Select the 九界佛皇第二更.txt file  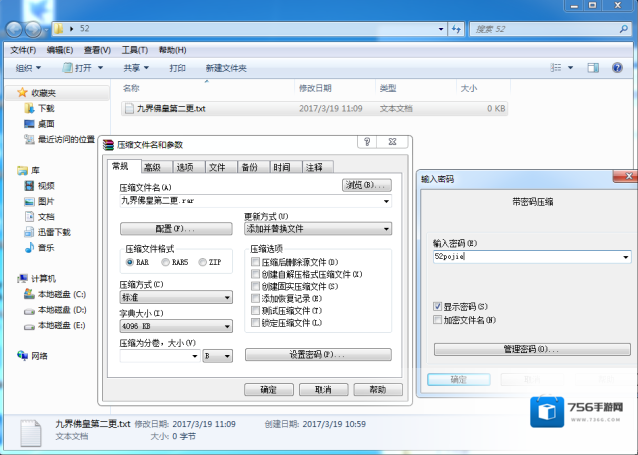click(x=170, y=108)
